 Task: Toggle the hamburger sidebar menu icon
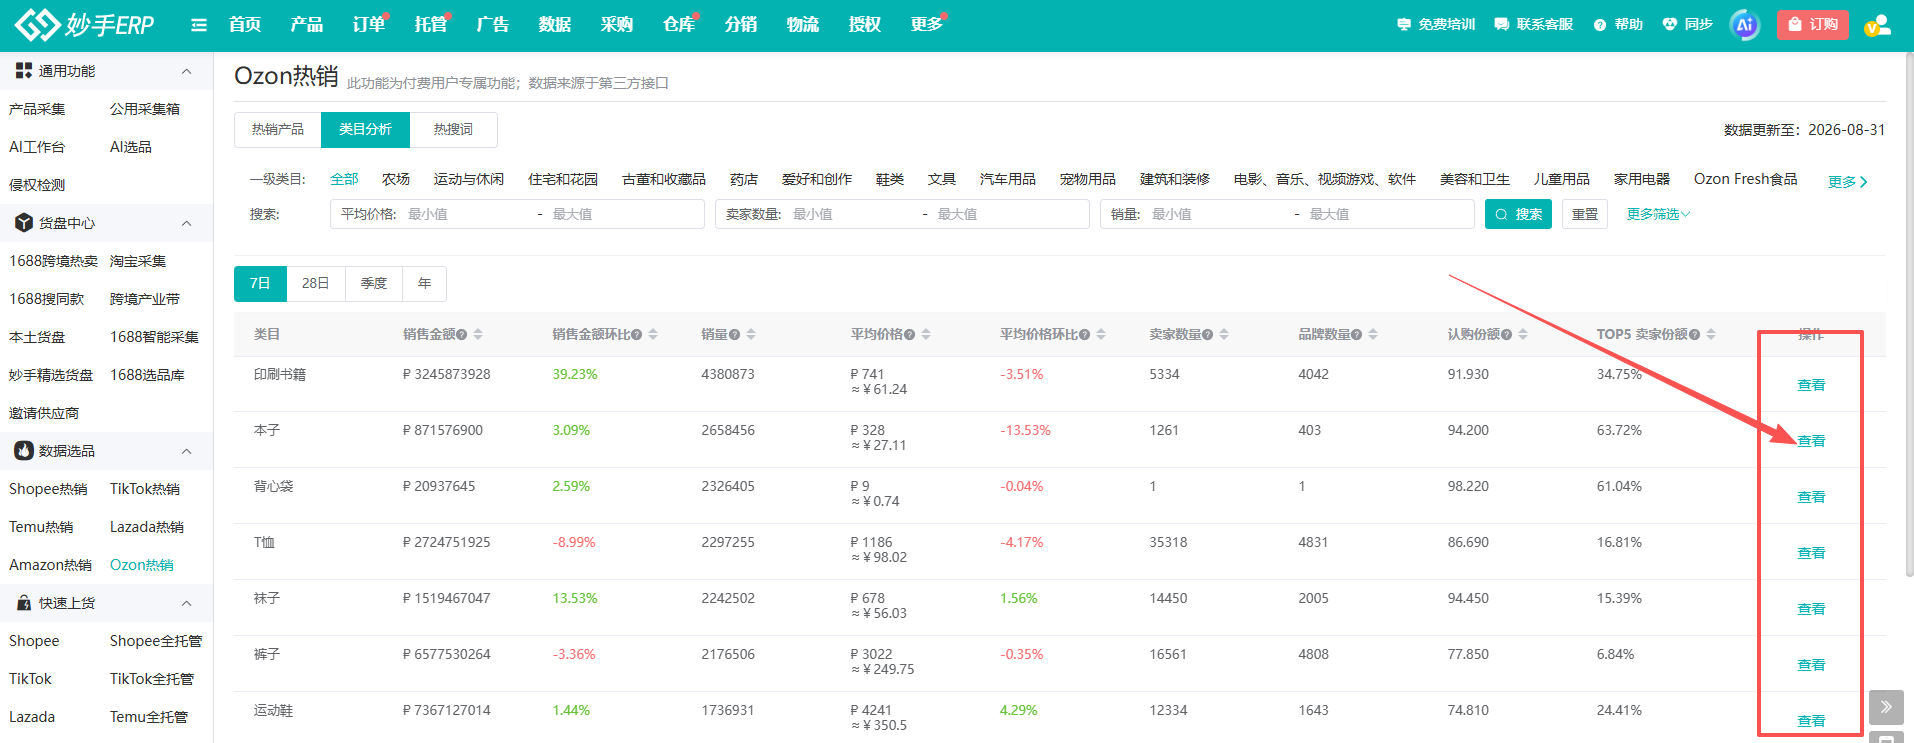pos(199,25)
